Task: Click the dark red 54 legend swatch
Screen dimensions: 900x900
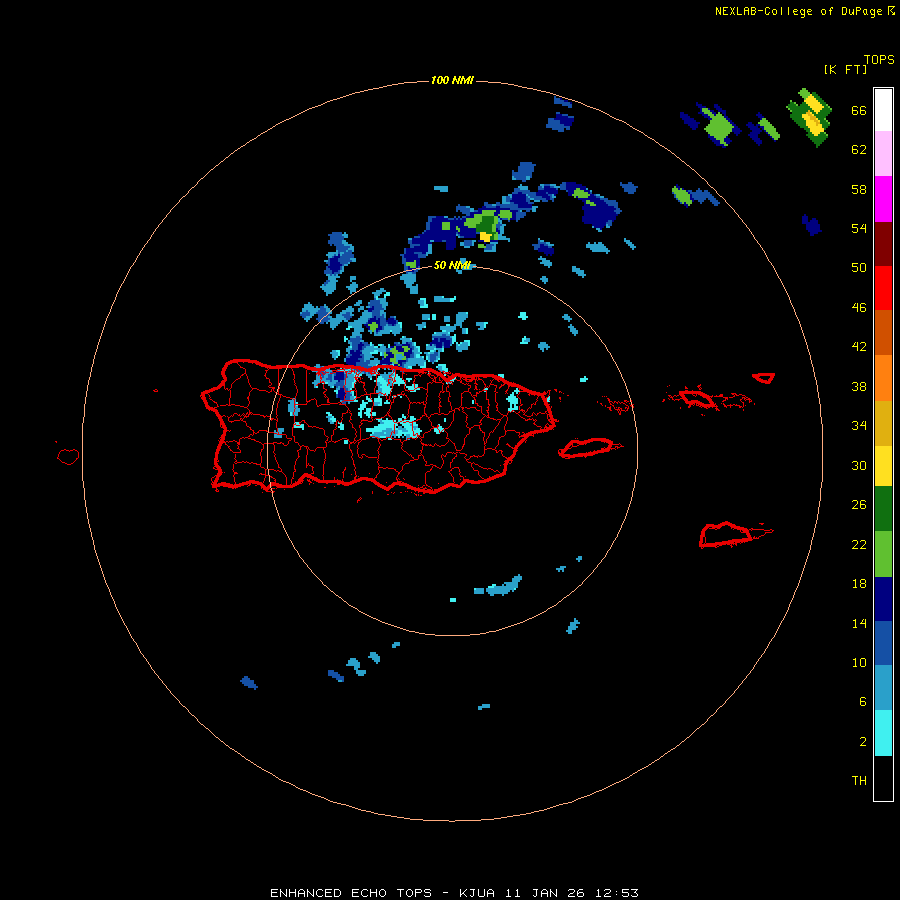Action: tap(883, 244)
